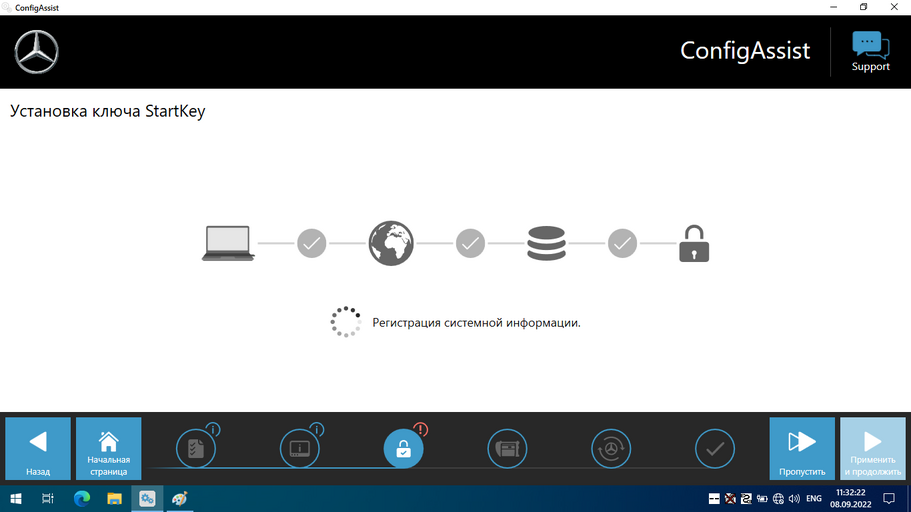Click checkmark between database and padlock
The height and width of the screenshot is (512, 911).
622,243
